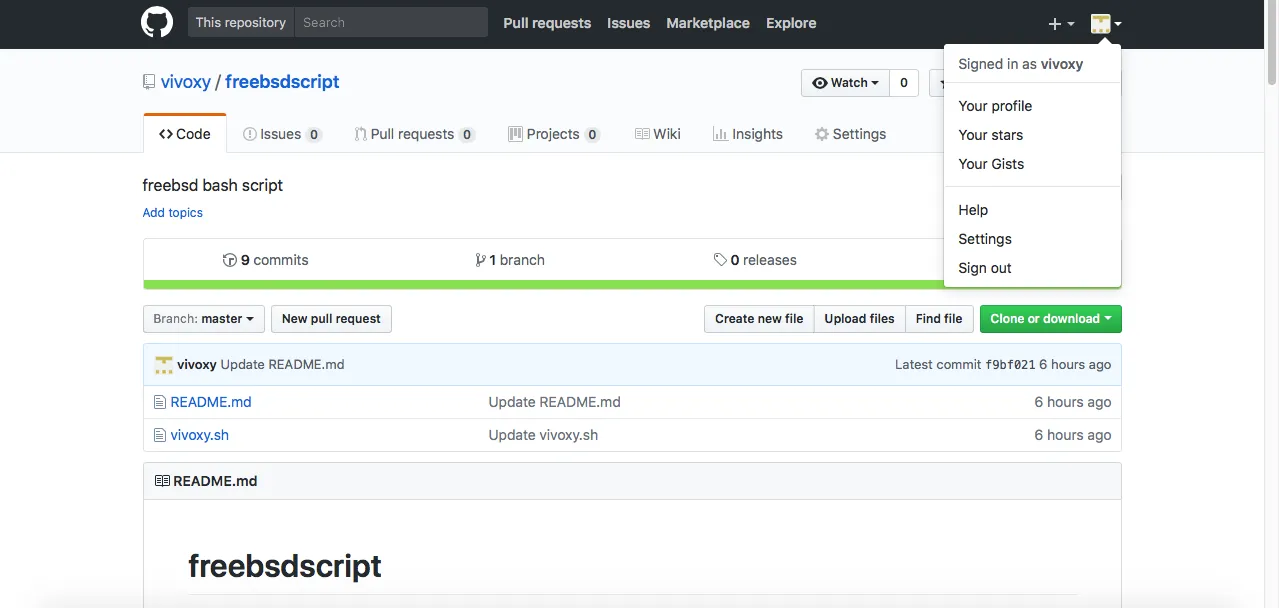This screenshot has width=1279, height=608.
Task: Switch to the Issues tab
Action: pos(282,134)
